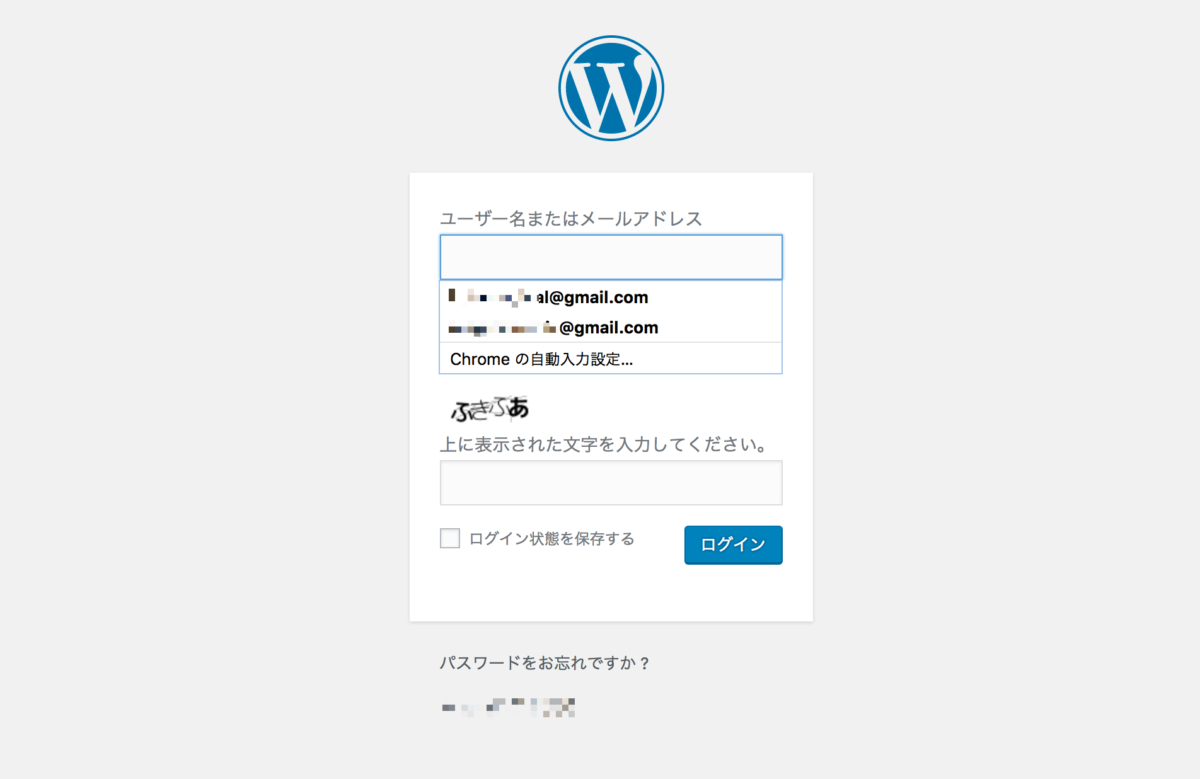This screenshot has height=779, width=1200.
Task: Focus the captcha text input box
Action: pos(611,483)
